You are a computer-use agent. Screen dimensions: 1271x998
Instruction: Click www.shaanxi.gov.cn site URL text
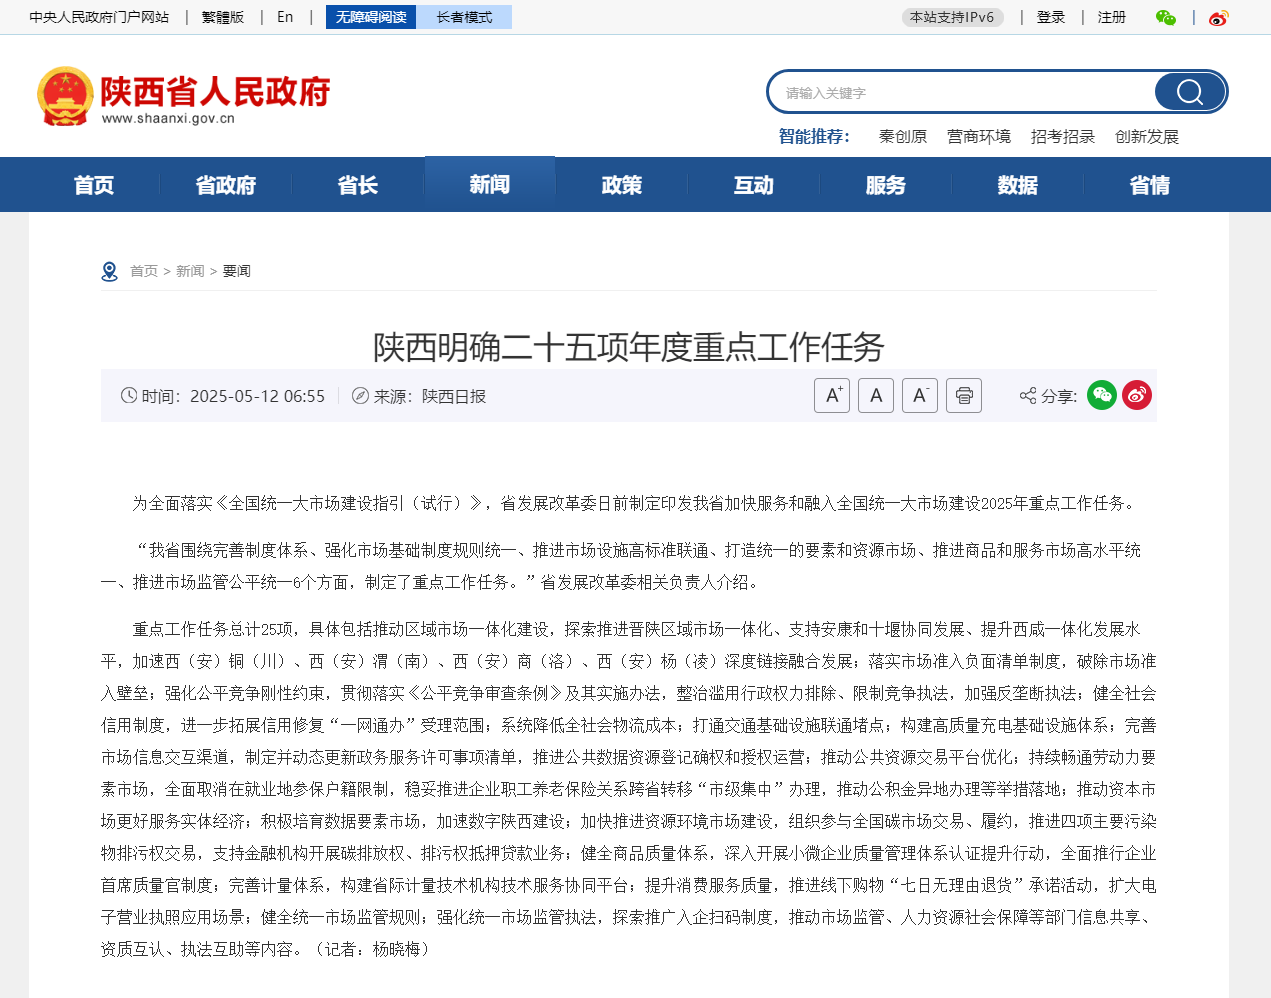pos(168,118)
